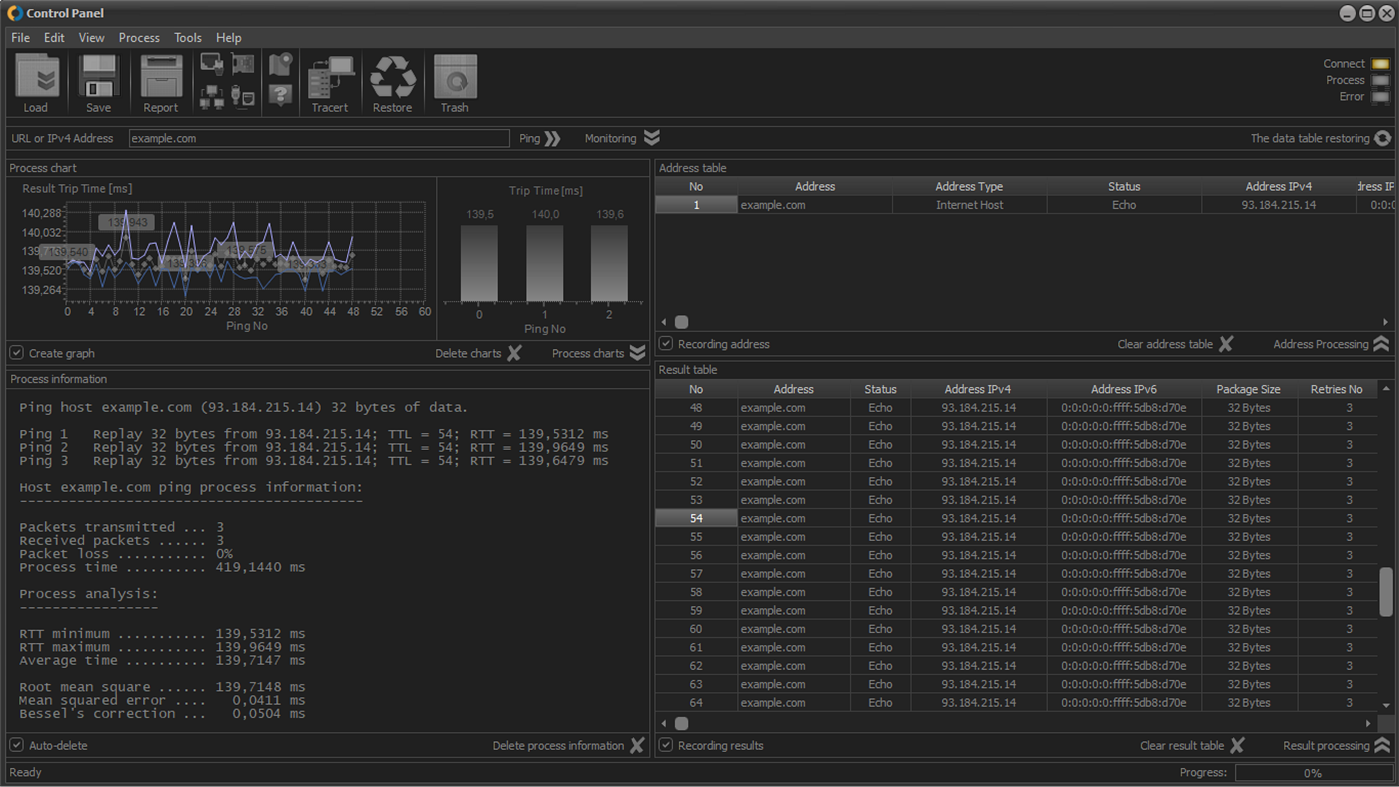Expand the Monitoring dropdown chevrons
1399x787 pixels.
(652, 138)
